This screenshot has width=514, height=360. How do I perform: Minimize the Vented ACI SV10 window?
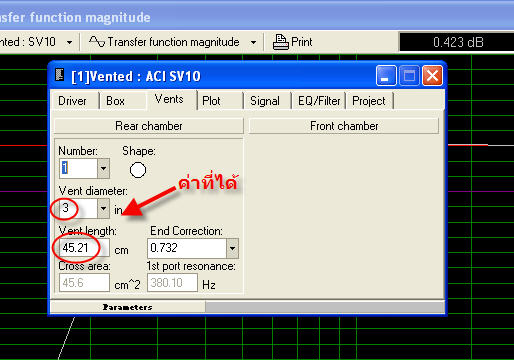(x=386, y=76)
